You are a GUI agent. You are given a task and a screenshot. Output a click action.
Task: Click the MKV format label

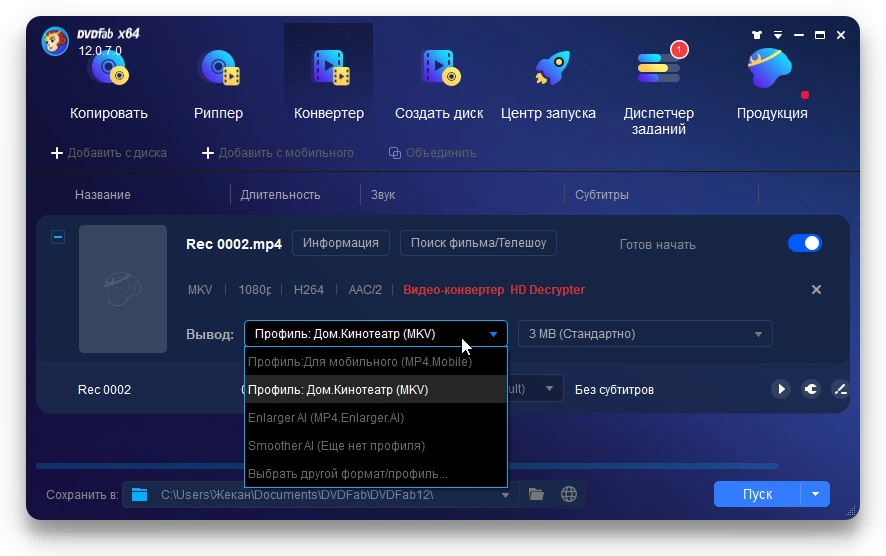tap(200, 290)
